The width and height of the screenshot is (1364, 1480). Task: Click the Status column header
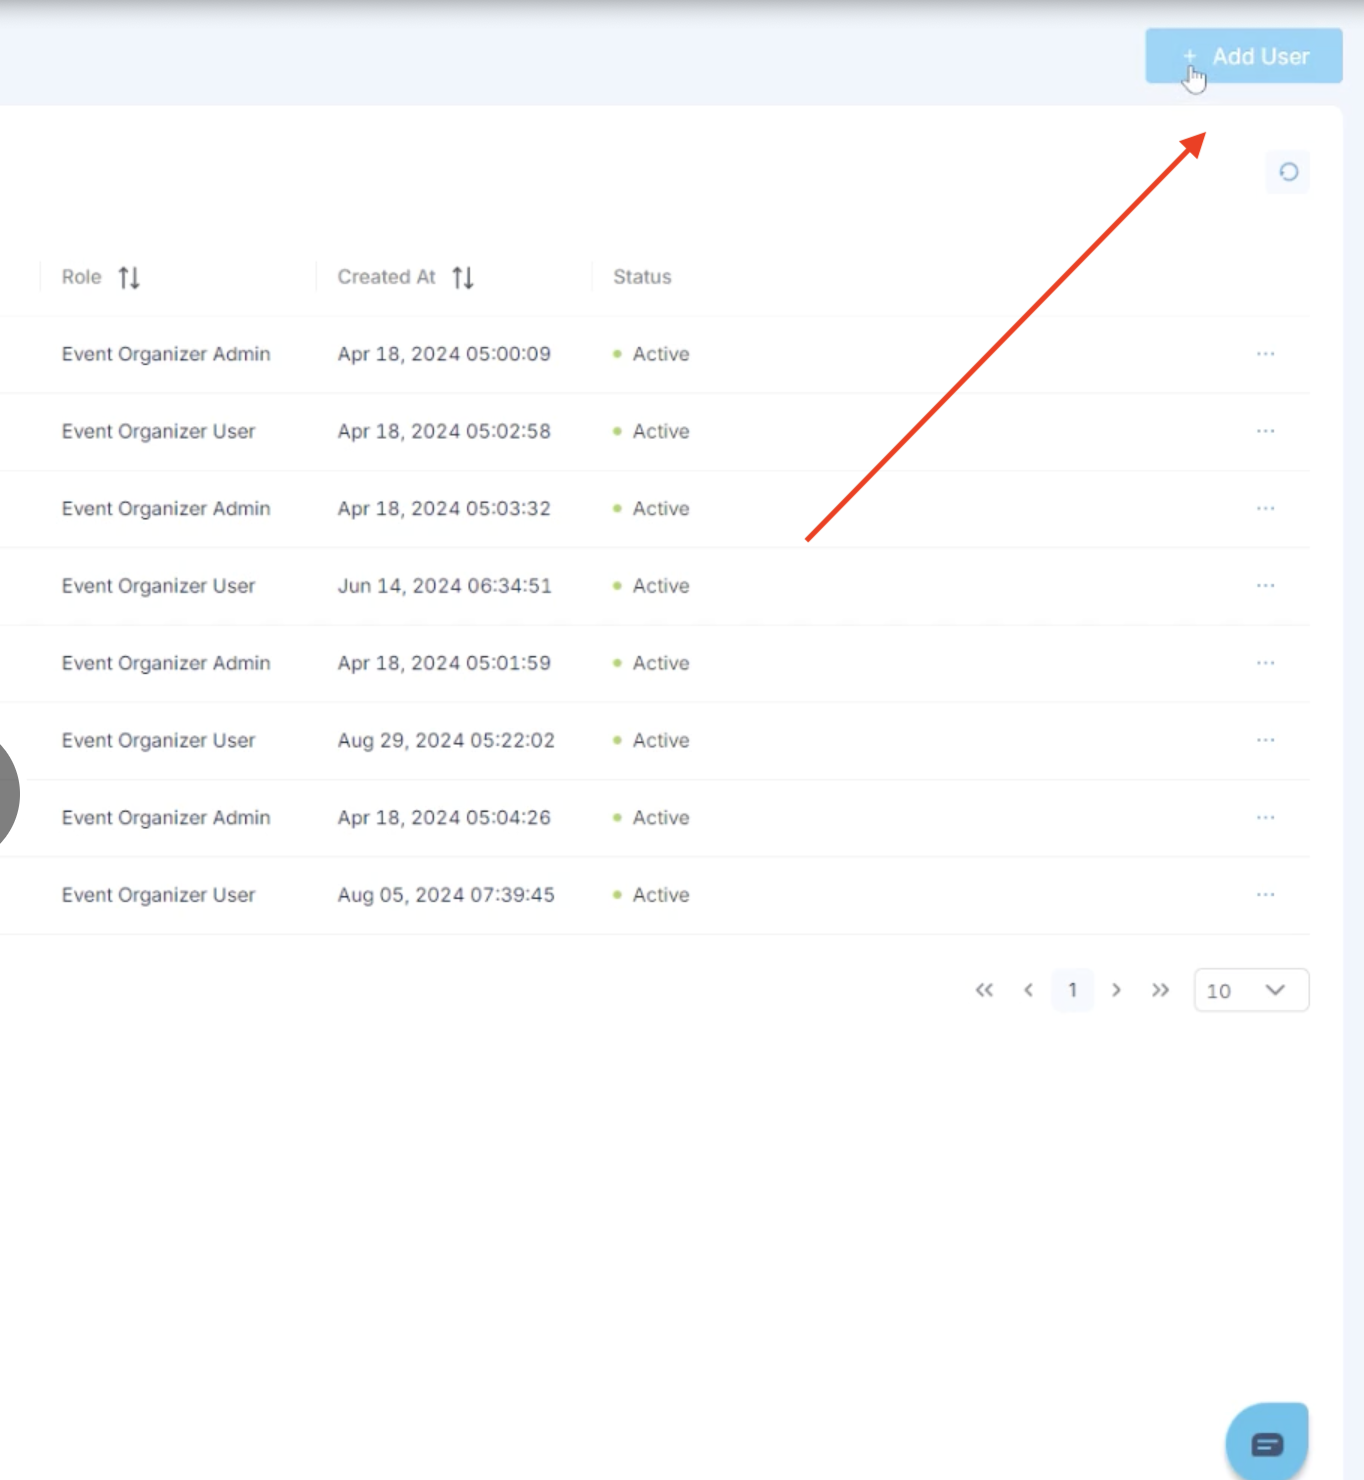coord(642,277)
